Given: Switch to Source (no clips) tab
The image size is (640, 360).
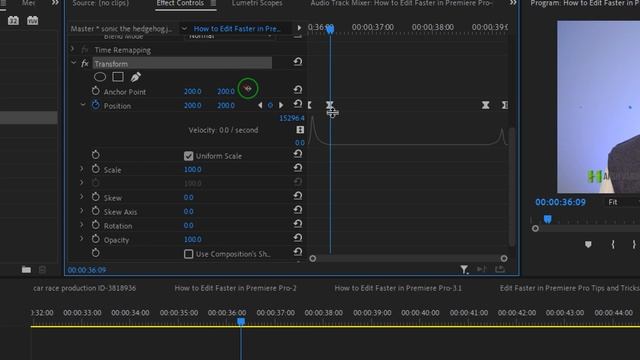Looking at the screenshot, I should [x=100, y=3].
